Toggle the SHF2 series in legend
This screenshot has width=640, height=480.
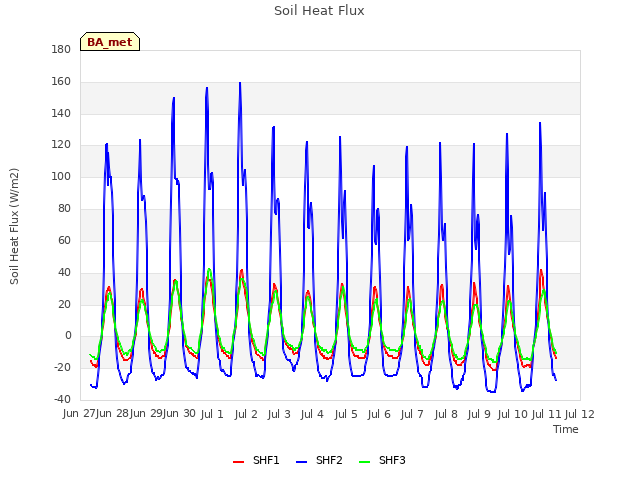tap(319, 460)
